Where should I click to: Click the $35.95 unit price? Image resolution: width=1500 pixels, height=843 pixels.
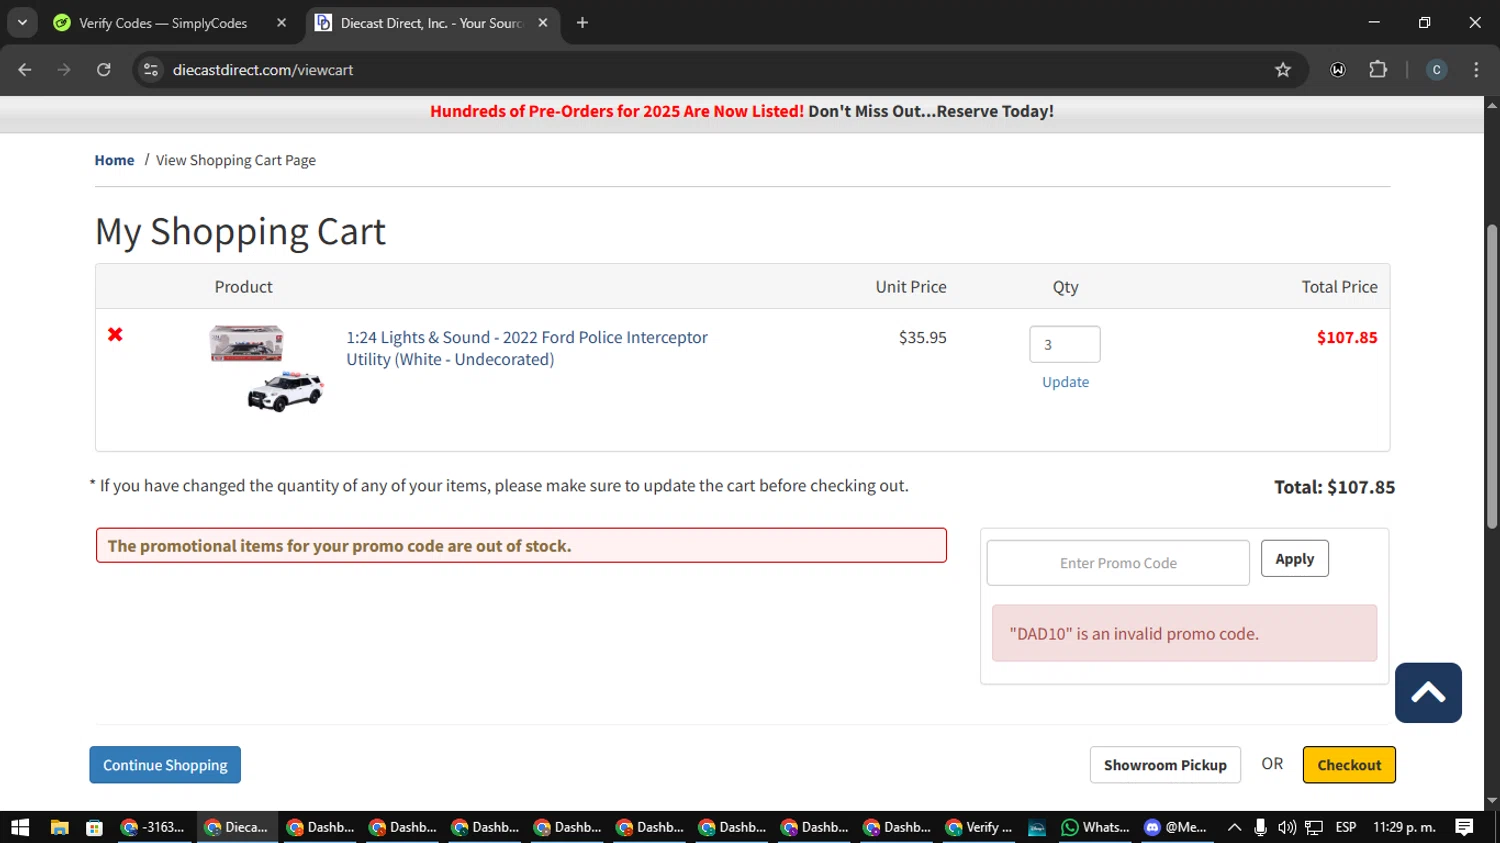pos(922,337)
